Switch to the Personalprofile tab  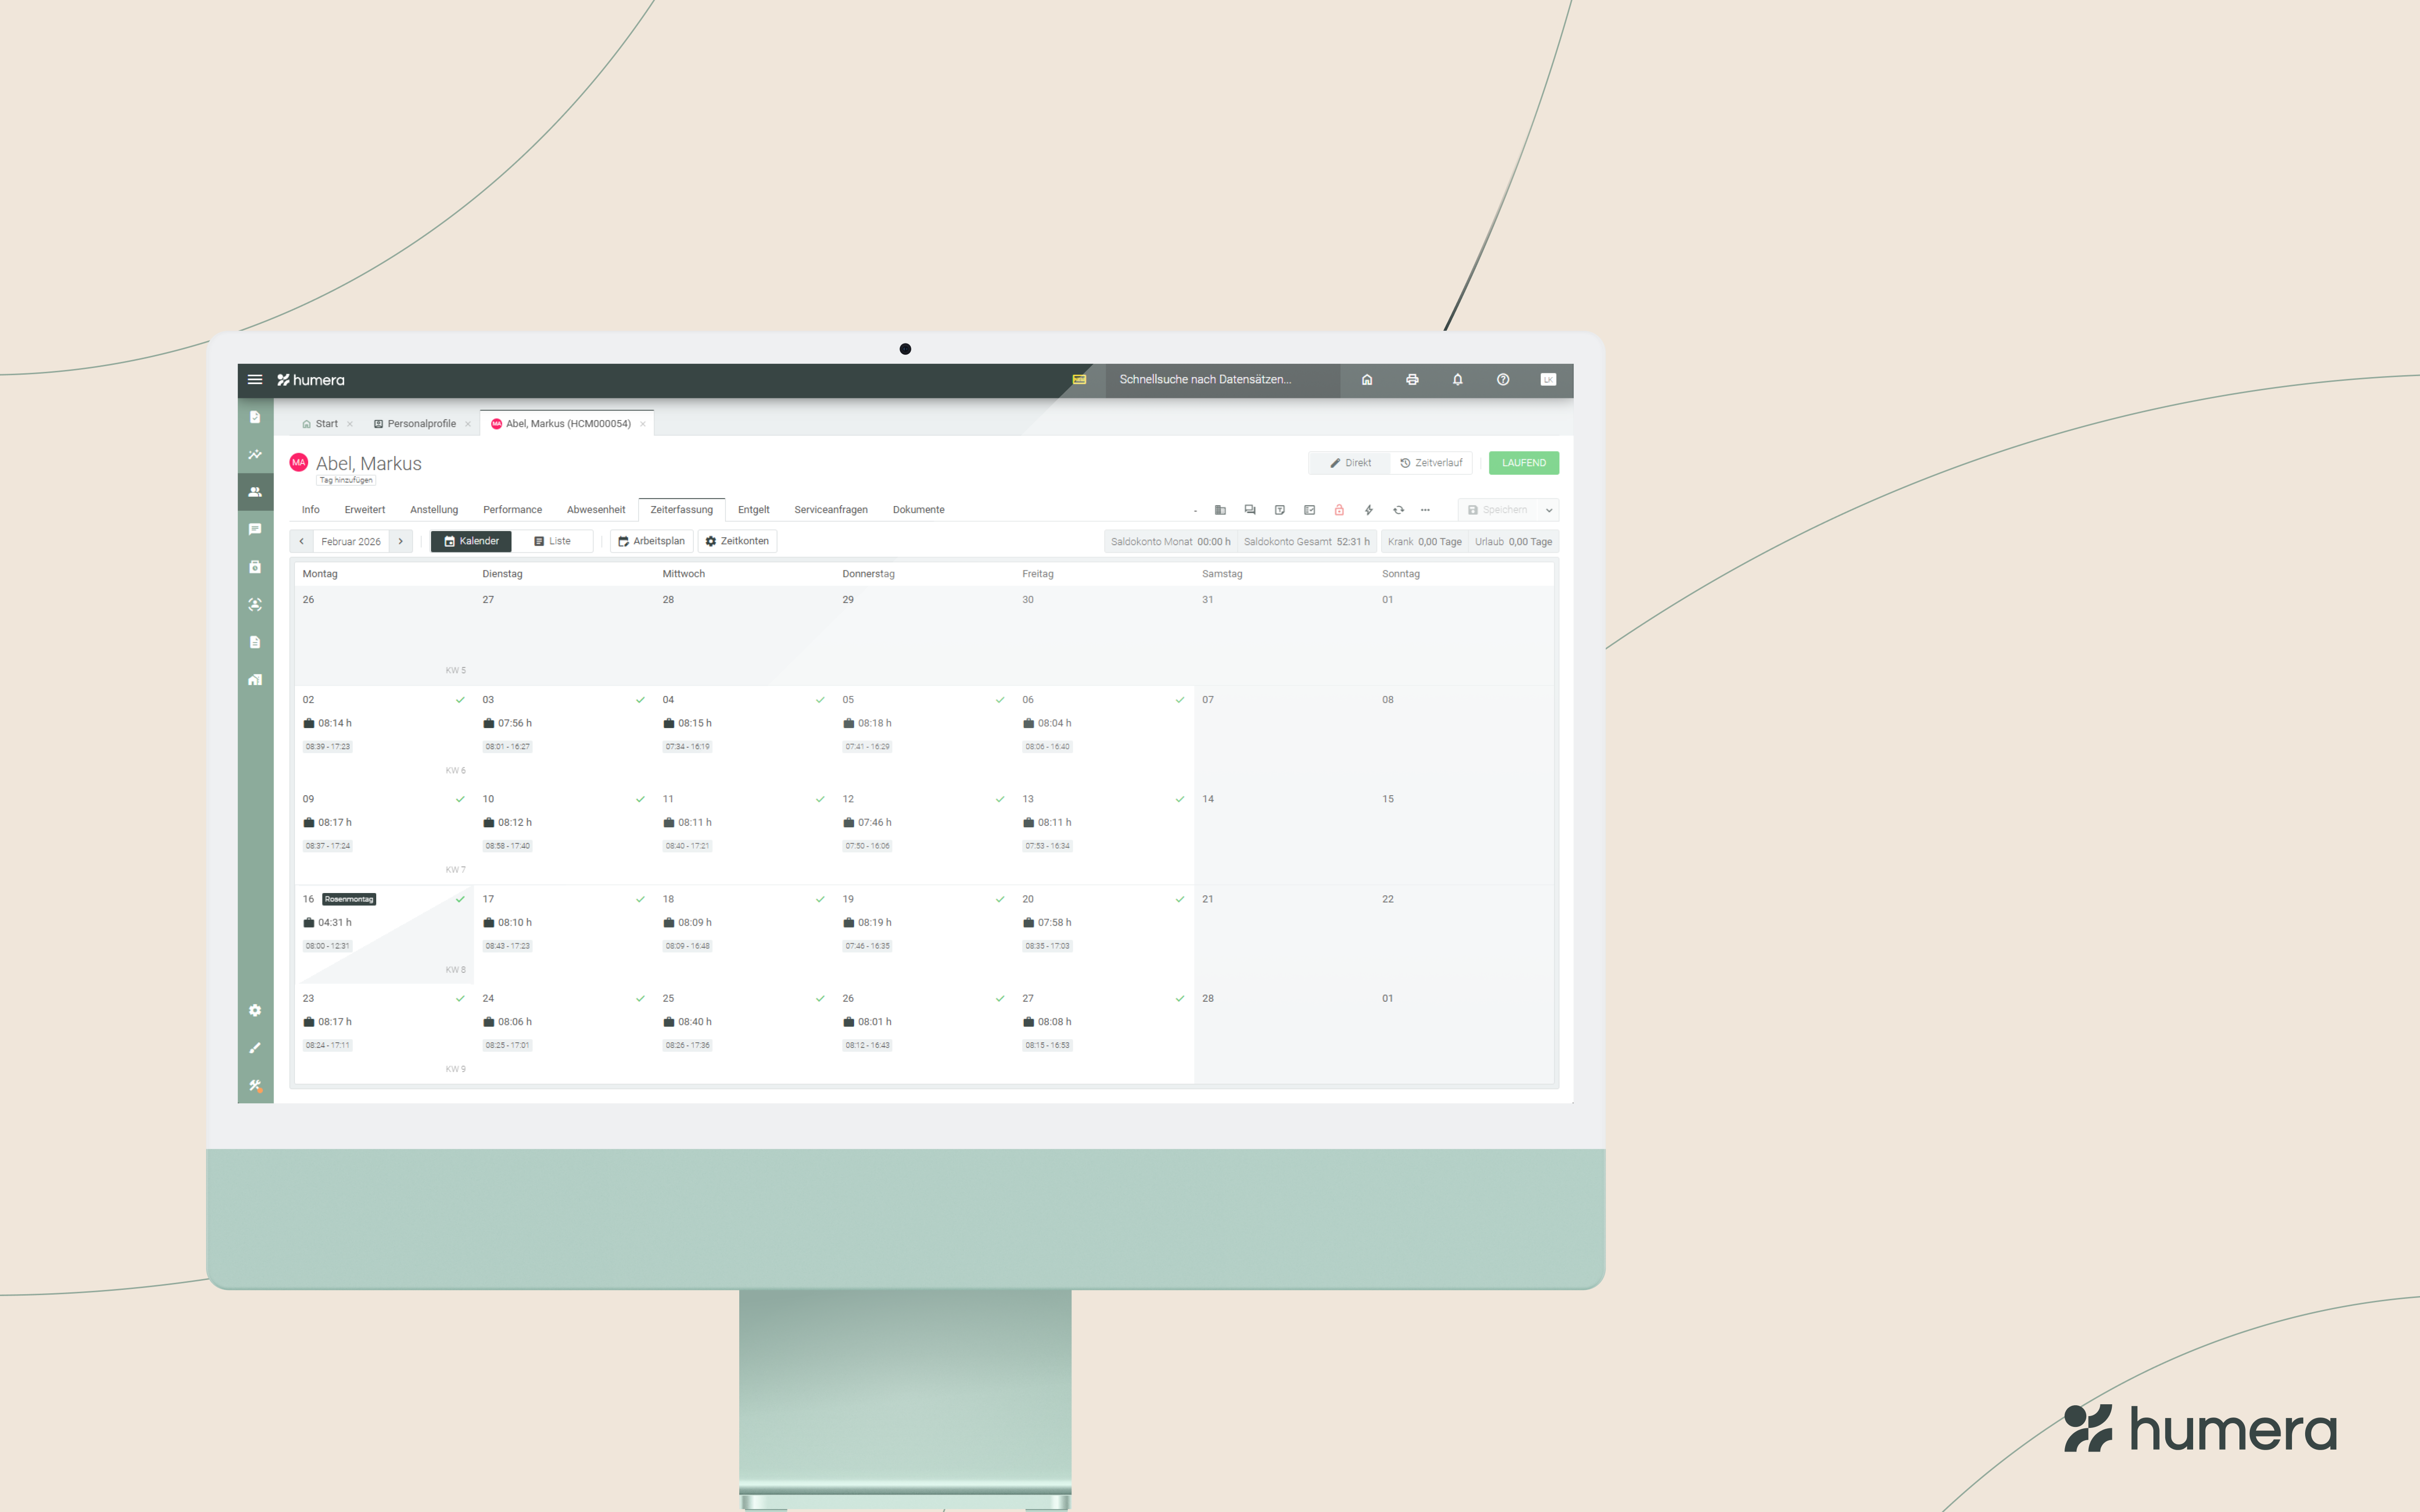pos(420,424)
